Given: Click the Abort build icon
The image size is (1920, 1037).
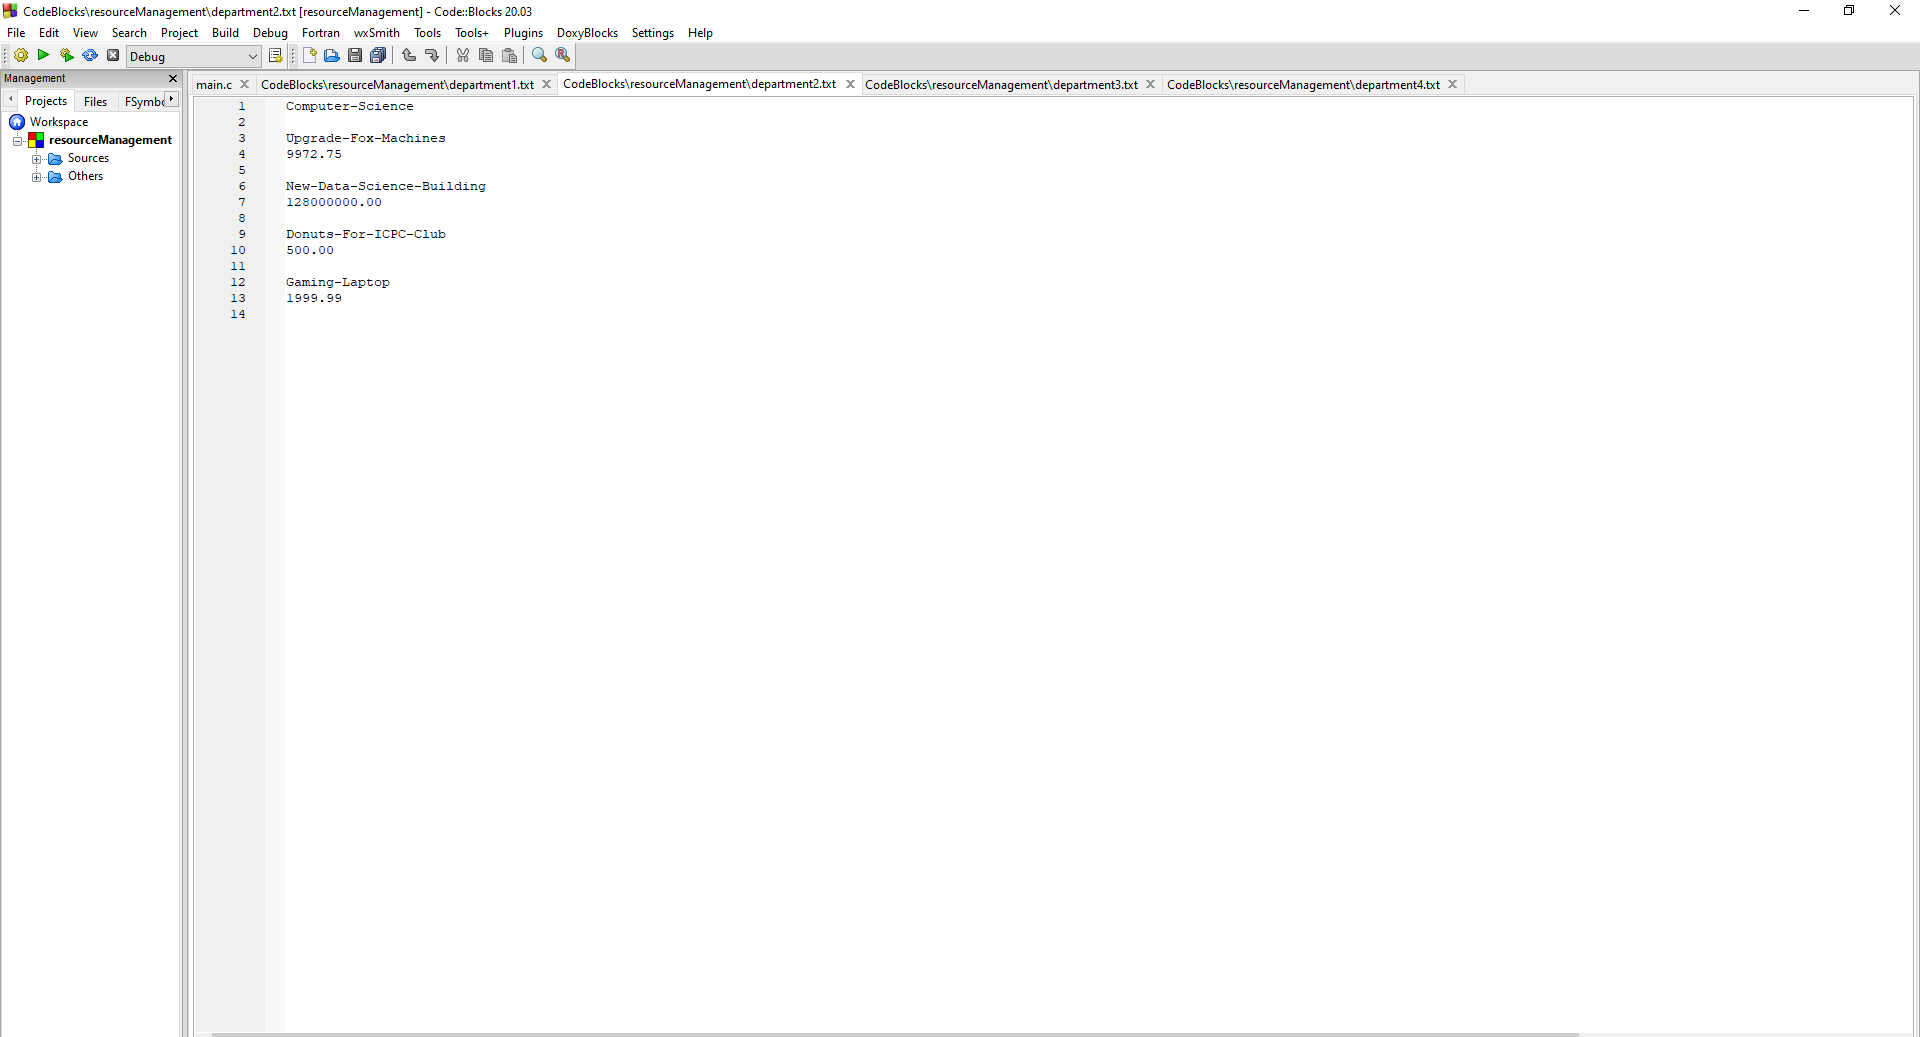Looking at the screenshot, I should (x=112, y=55).
